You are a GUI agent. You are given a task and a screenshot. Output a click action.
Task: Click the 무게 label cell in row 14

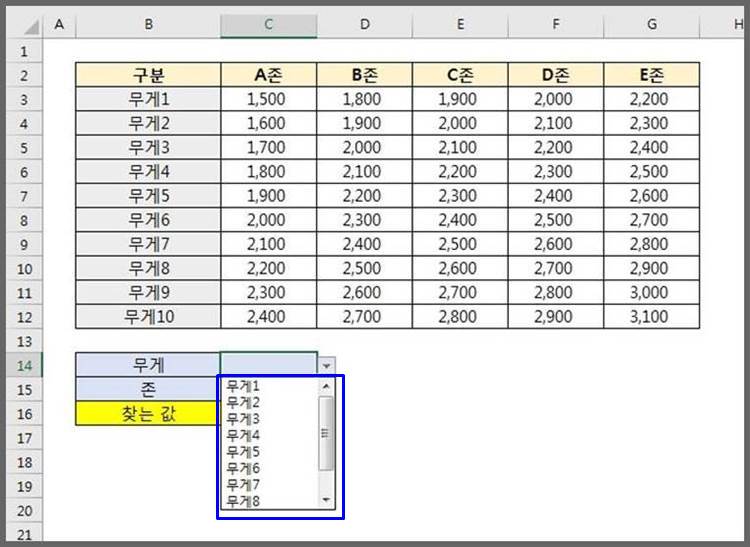coord(148,365)
